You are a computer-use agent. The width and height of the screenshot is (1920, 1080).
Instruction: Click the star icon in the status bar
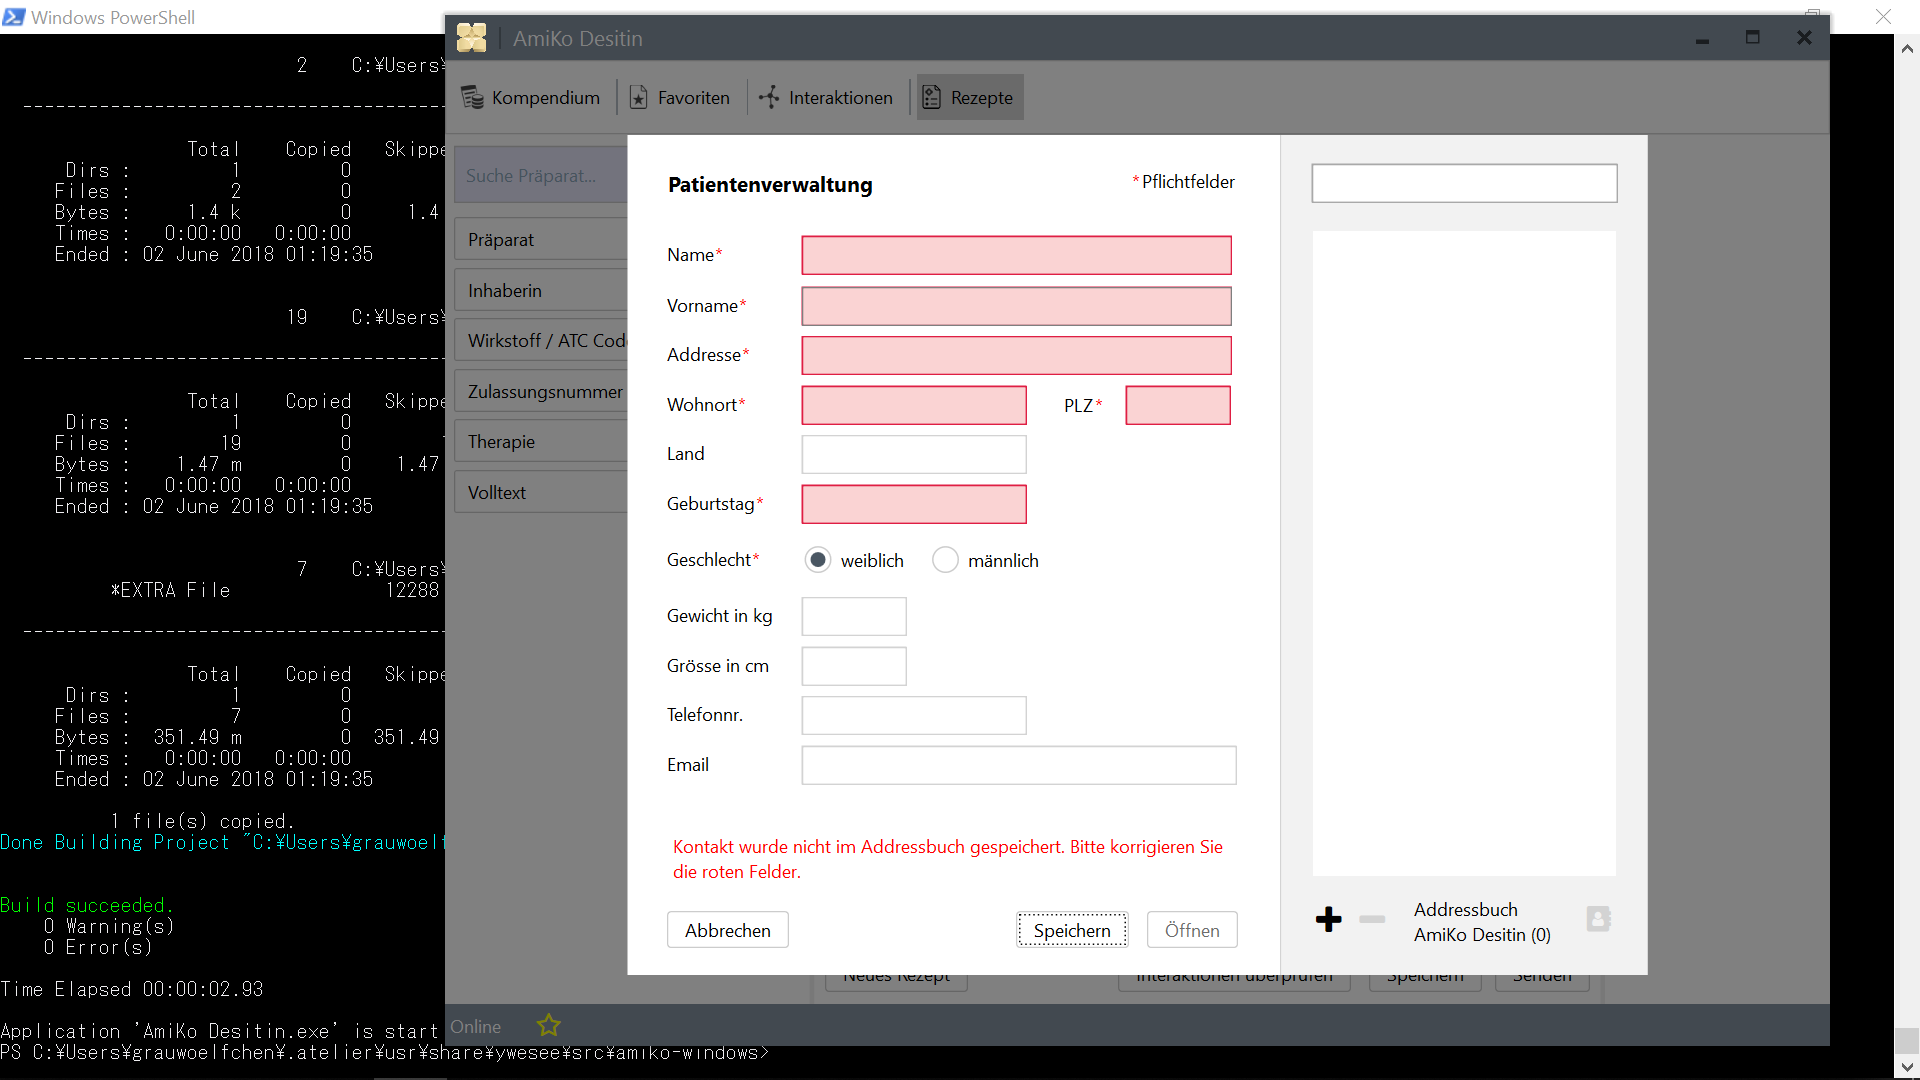[x=548, y=1025]
